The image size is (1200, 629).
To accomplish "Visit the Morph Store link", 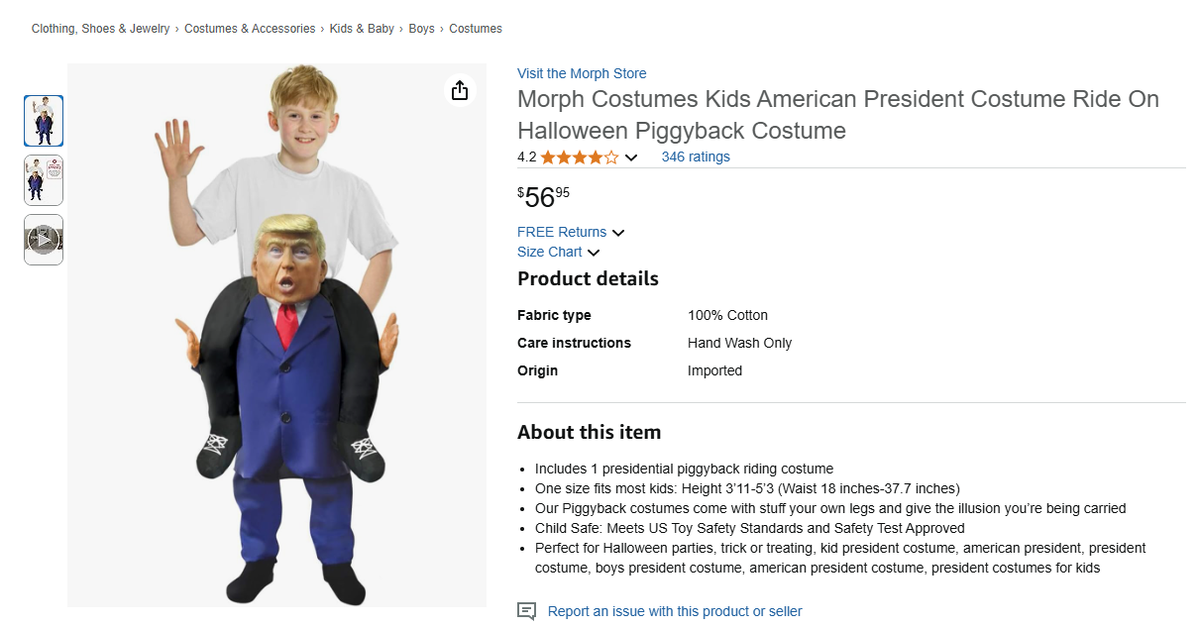I will (581, 73).
